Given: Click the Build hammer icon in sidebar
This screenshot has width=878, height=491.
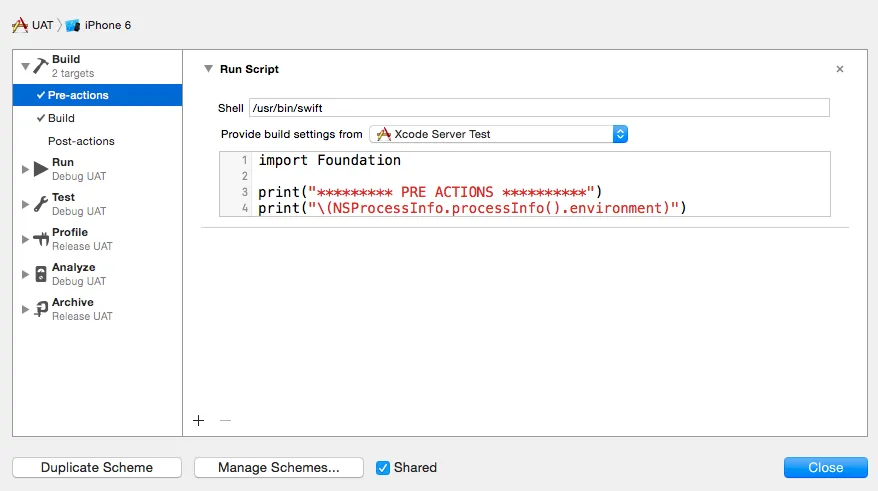Looking at the screenshot, I should 41,66.
